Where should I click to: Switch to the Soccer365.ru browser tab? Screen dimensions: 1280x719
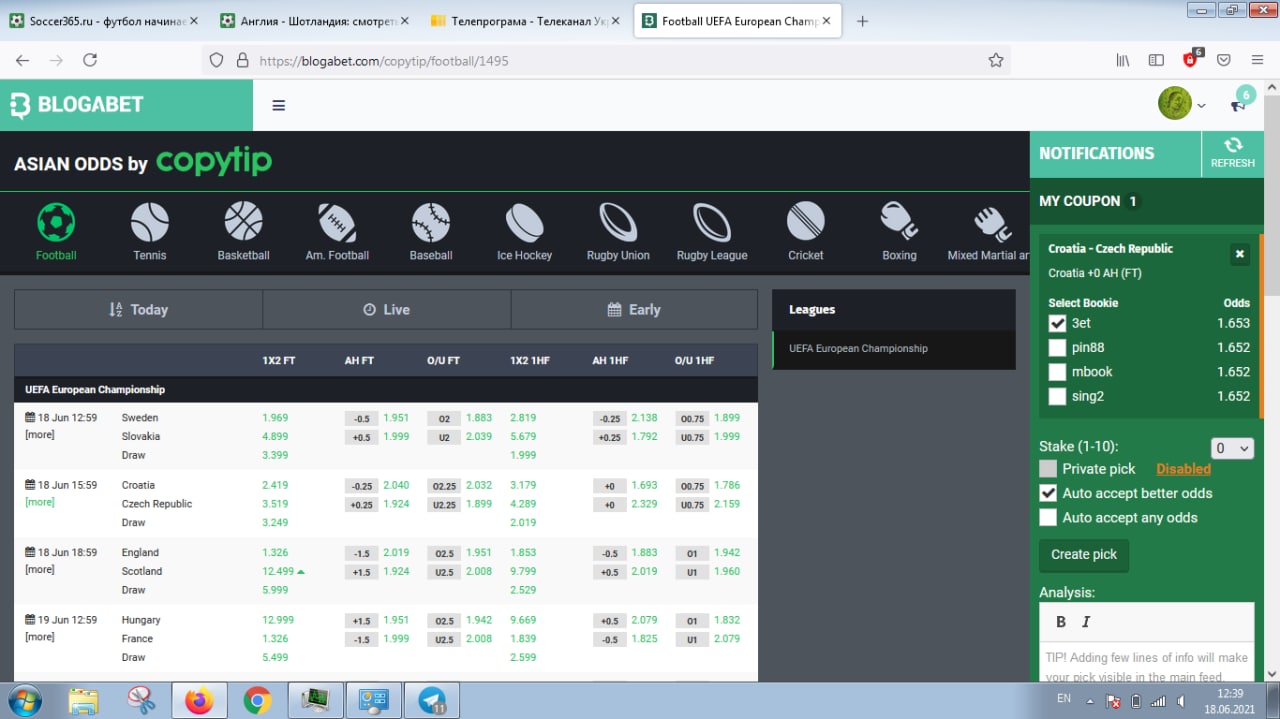103,21
